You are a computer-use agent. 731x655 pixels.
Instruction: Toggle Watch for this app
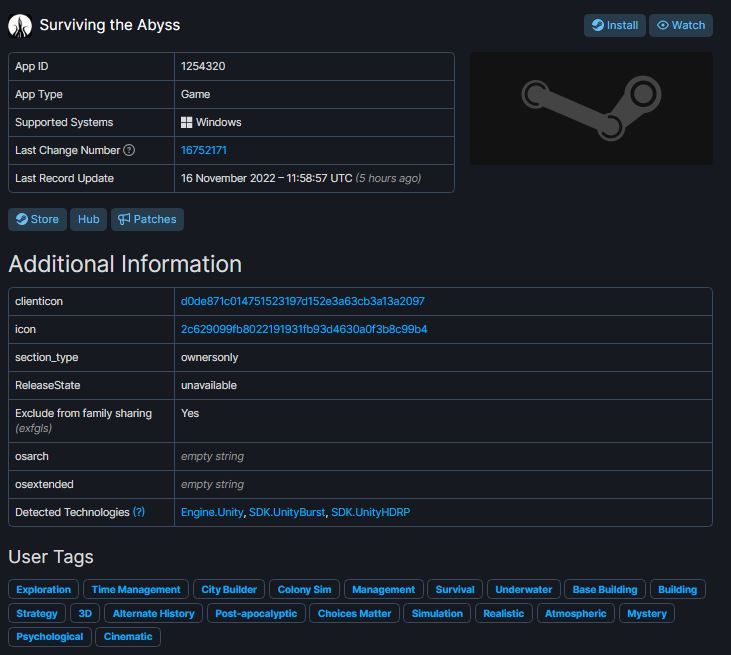[x=681, y=25]
